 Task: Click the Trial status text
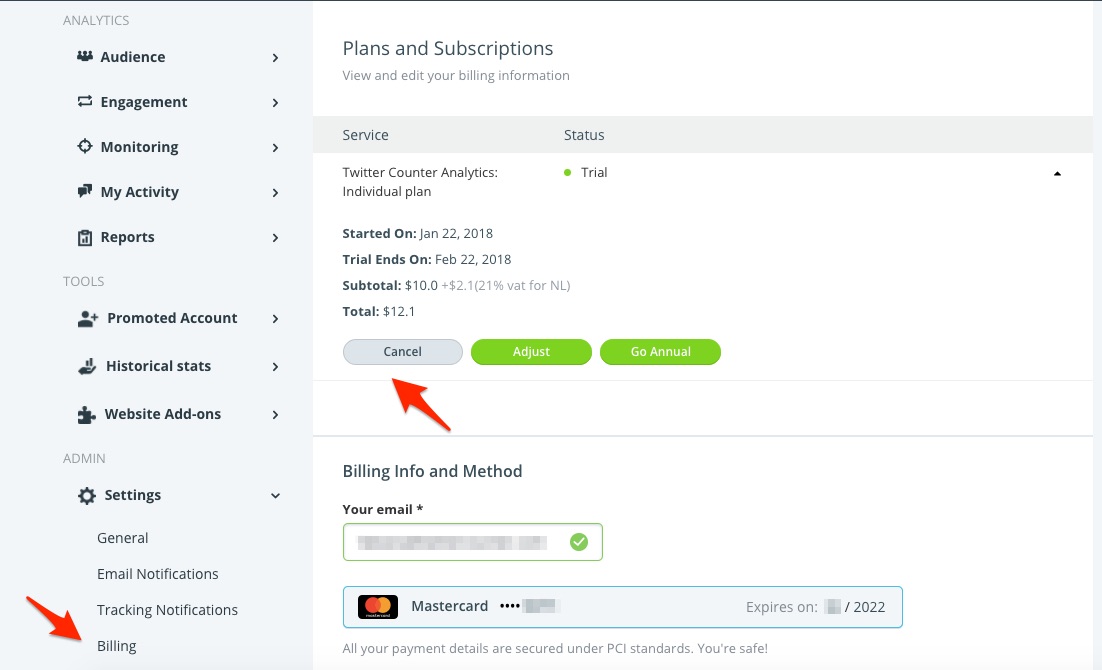[x=594, y=172]
